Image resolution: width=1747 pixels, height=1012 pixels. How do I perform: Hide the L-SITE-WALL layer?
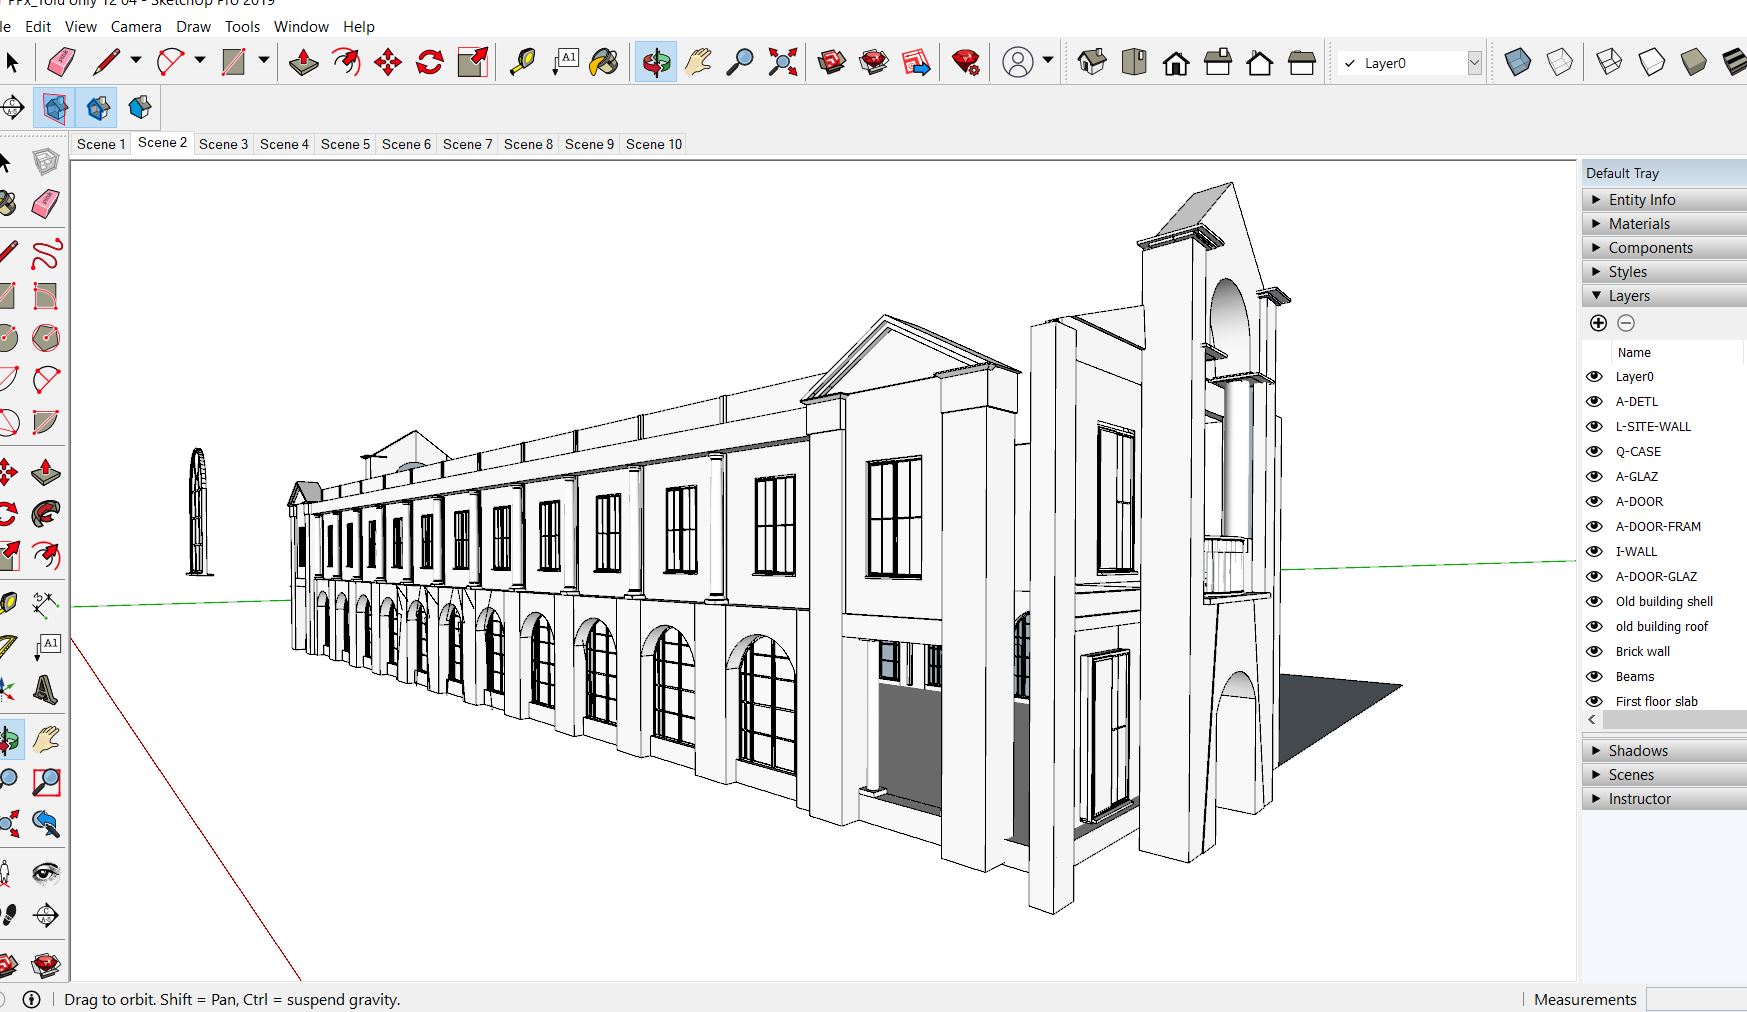tap(1595, 426)
